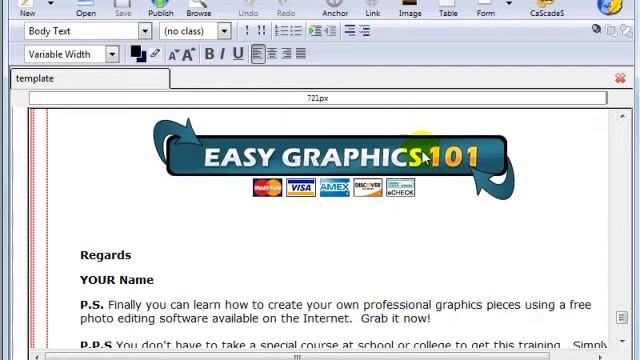Open the (no class) dropdown

[224, 31]
